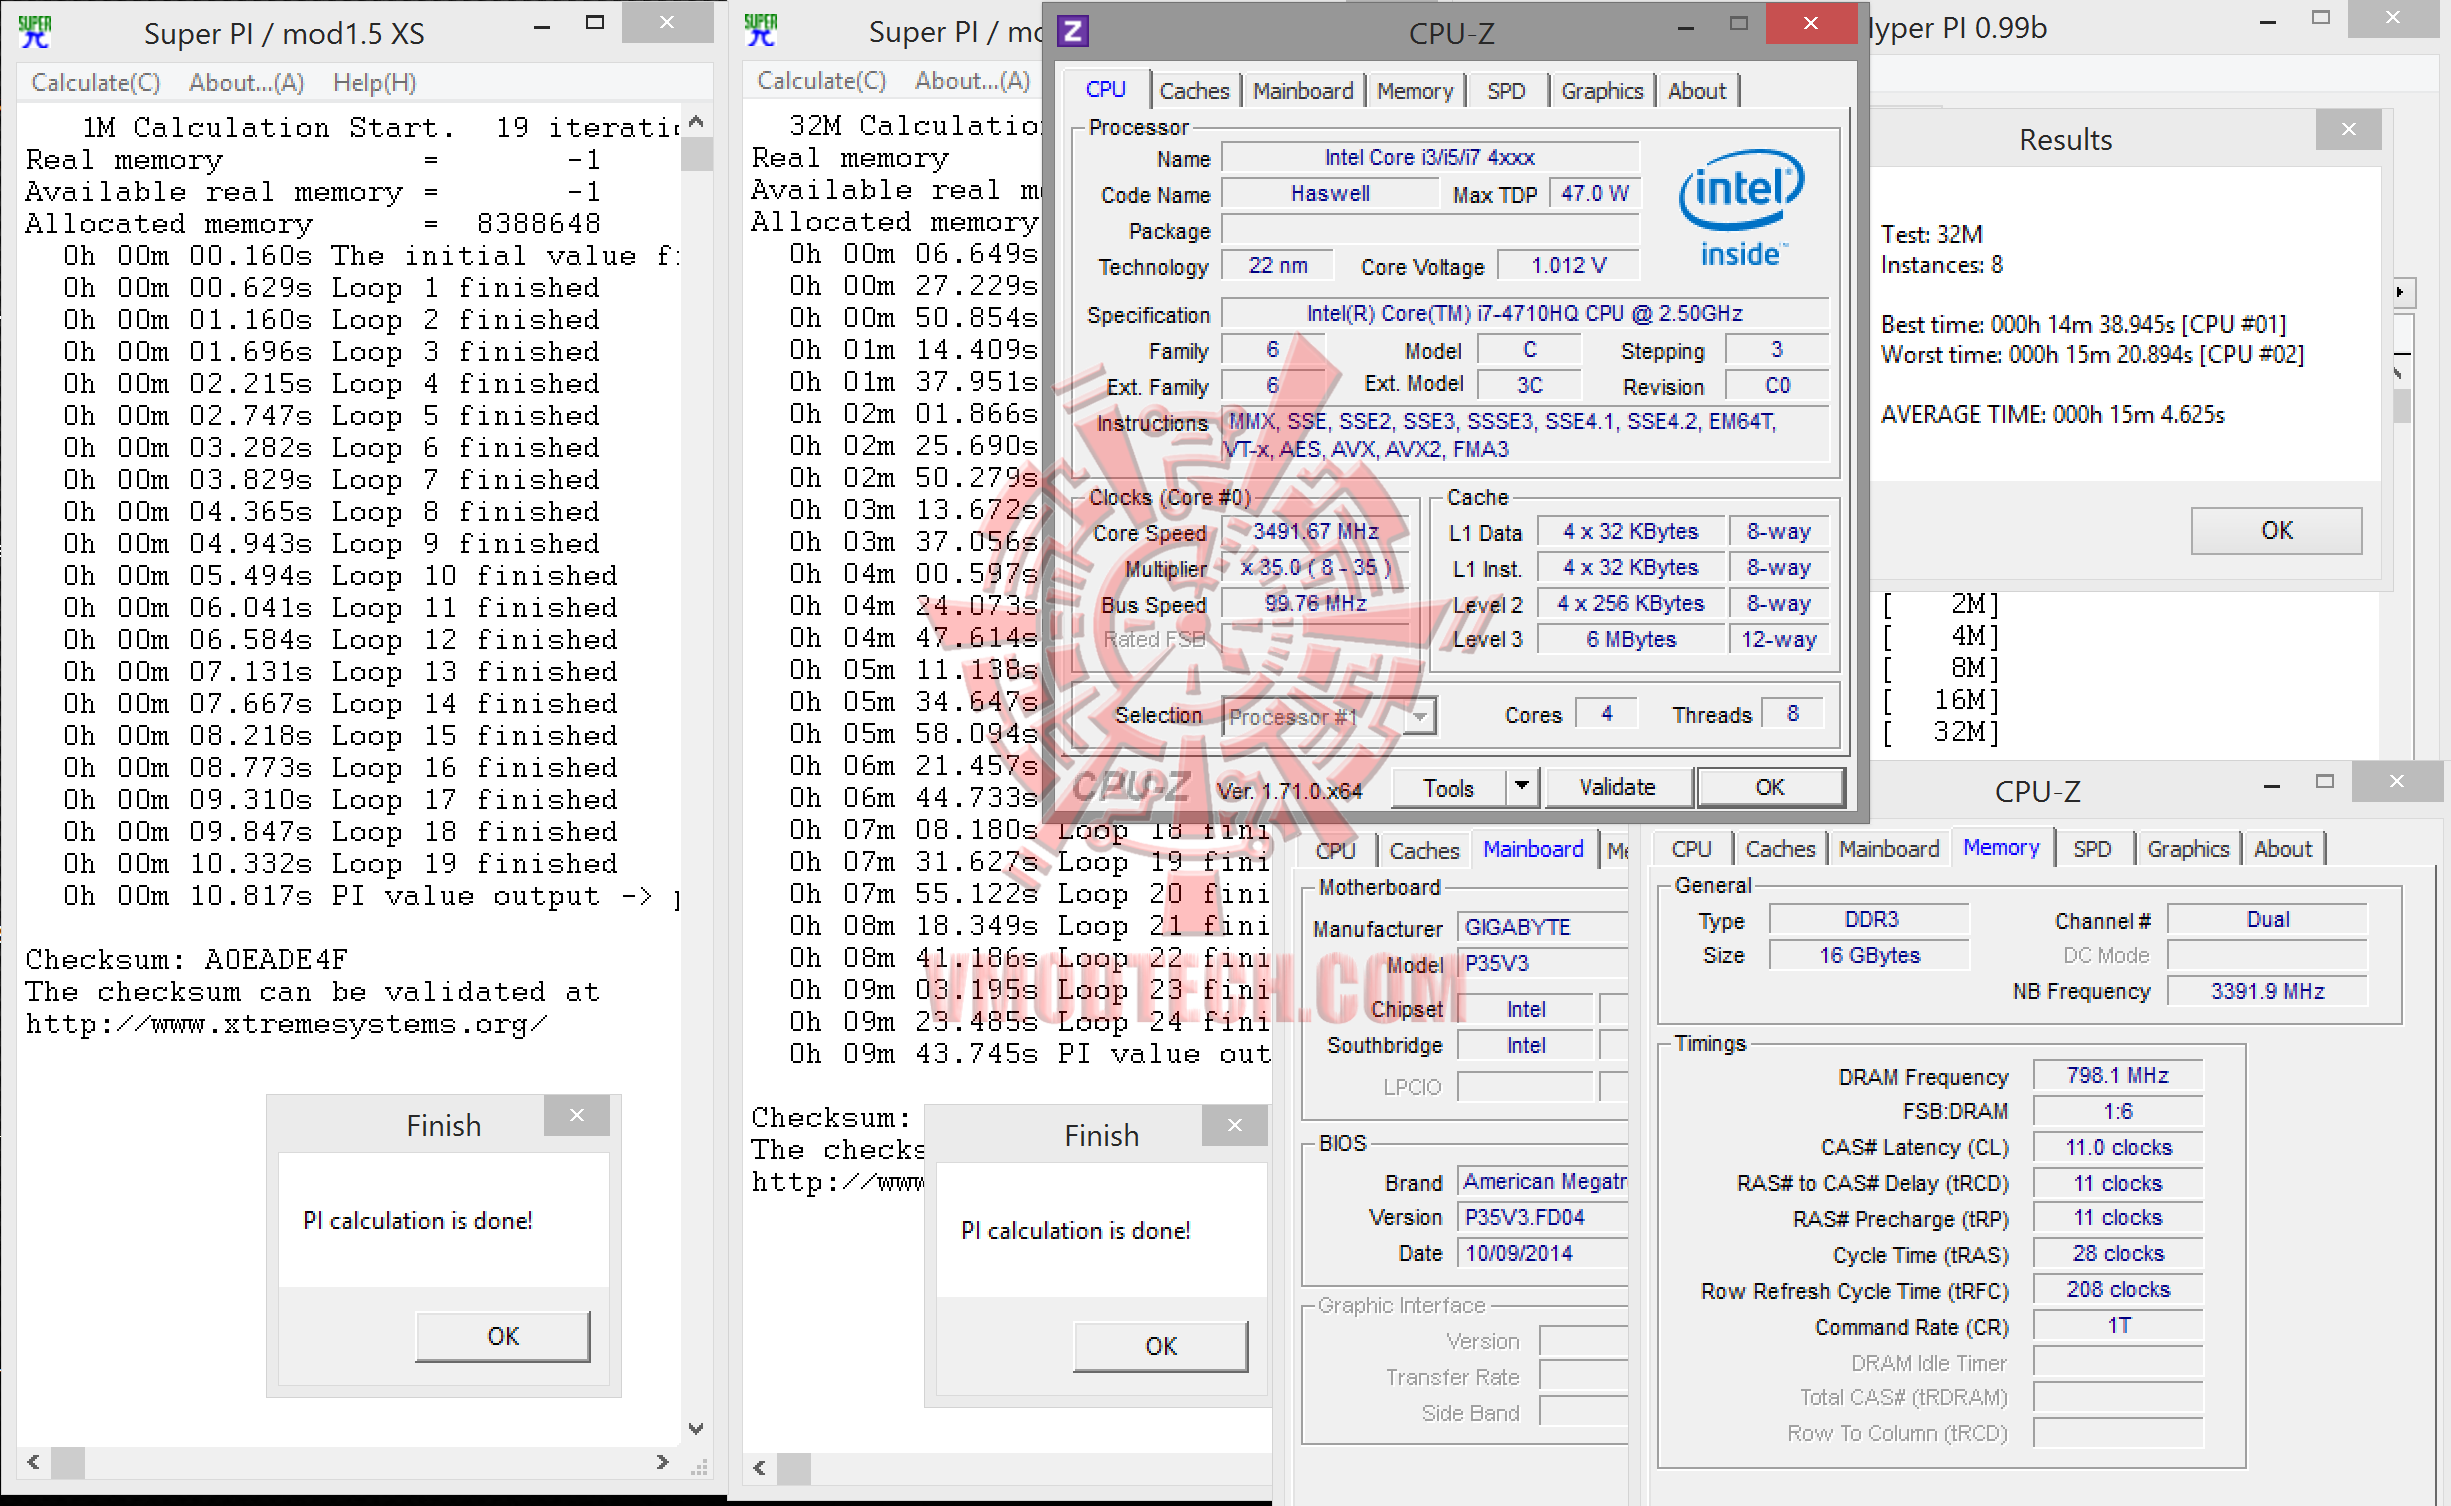Viewport: 2451px width, 1506px height.
Task: Click OK in the Hyper PI Results dialog
Action: coord(2276,530)
